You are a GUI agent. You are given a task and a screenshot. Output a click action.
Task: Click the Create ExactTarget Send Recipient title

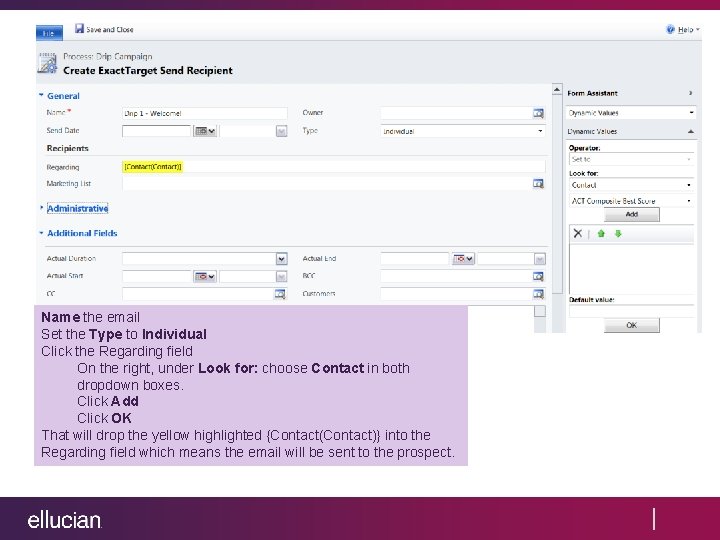[x=148, y=71]
